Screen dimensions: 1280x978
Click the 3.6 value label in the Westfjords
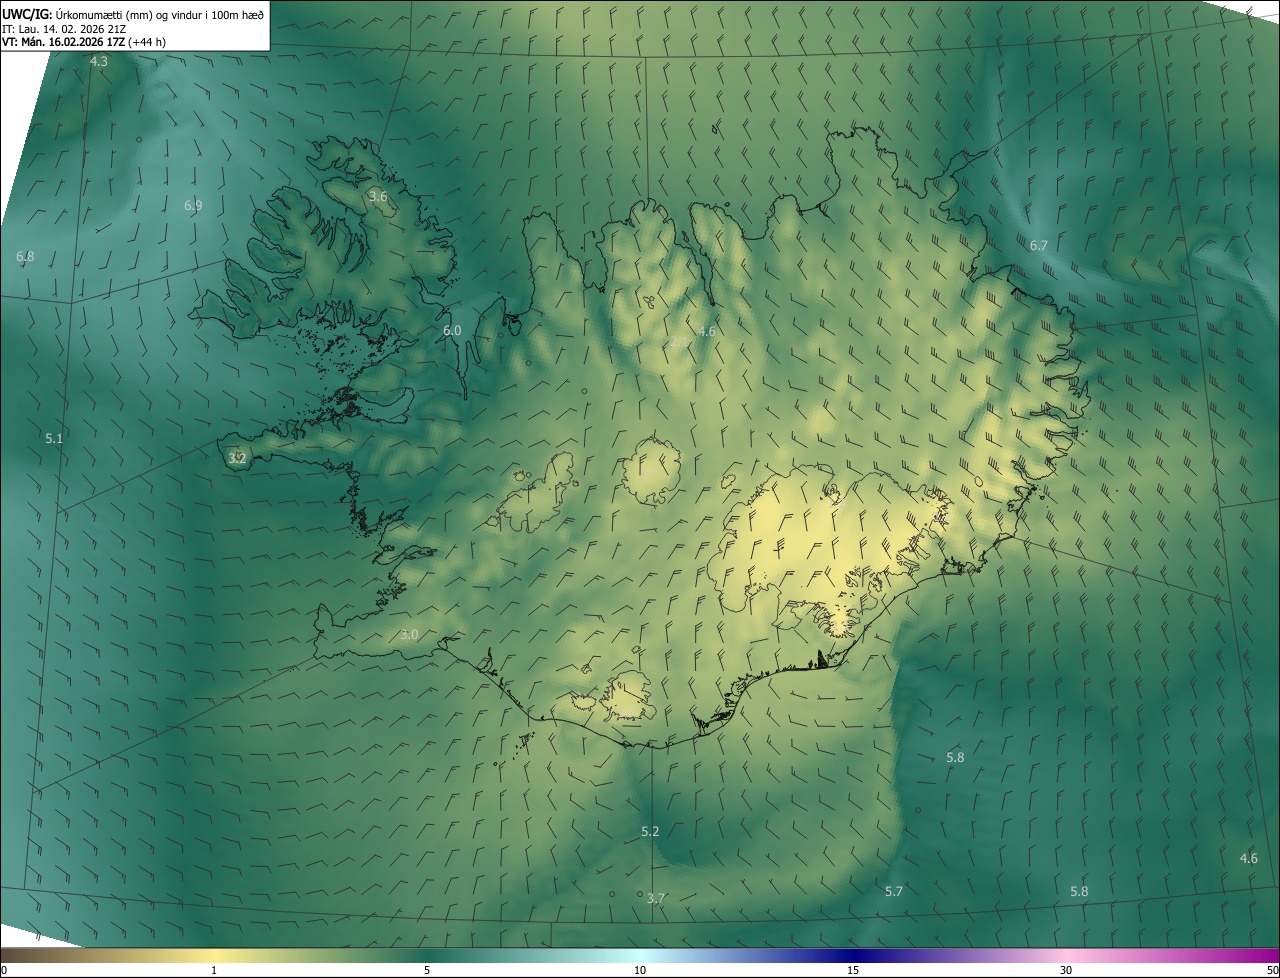[x=378, y=197]
